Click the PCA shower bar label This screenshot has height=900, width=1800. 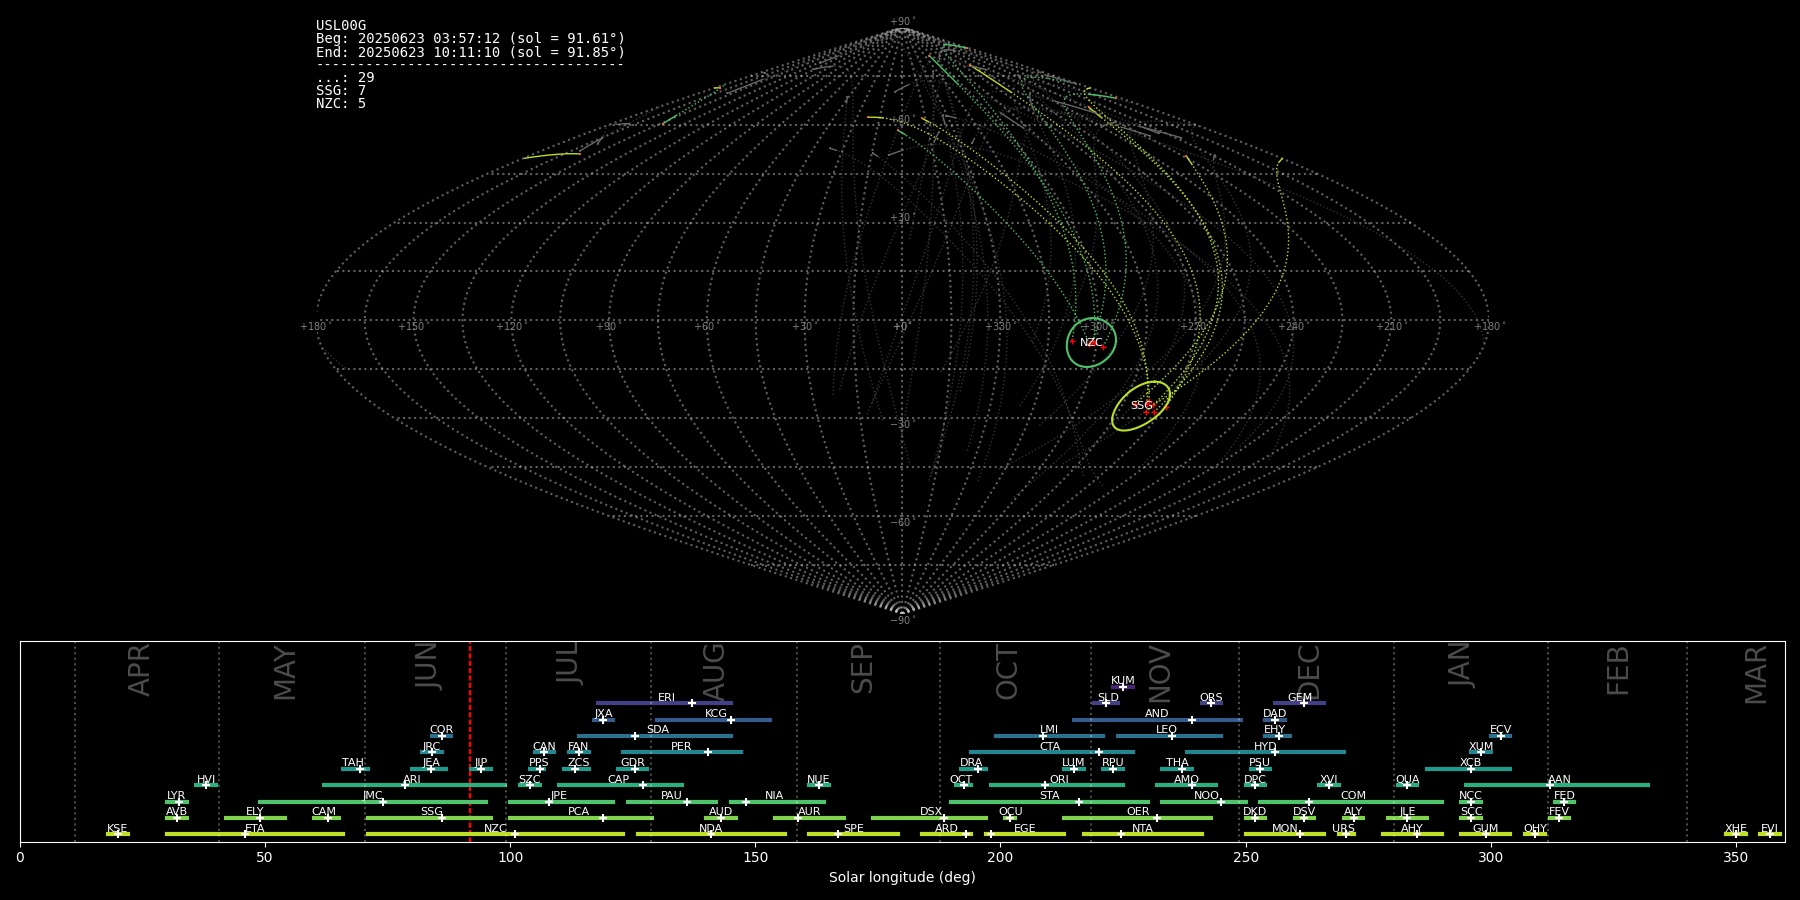[x=578, y=812]
